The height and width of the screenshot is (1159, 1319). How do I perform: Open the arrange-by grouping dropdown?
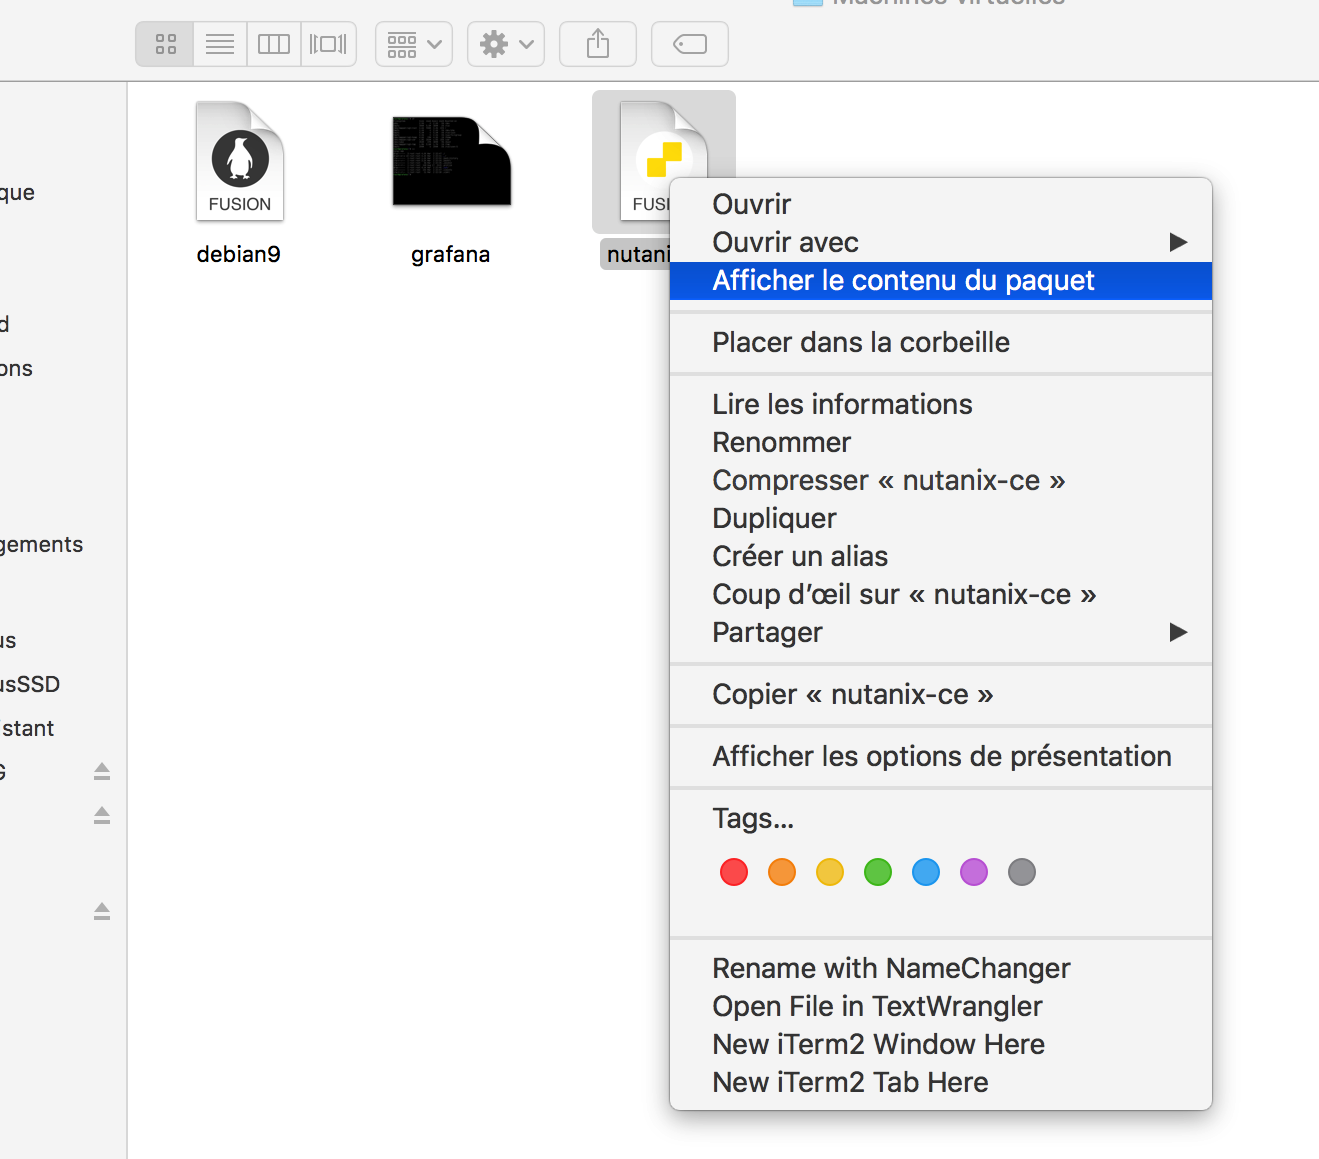coord(414,44)
